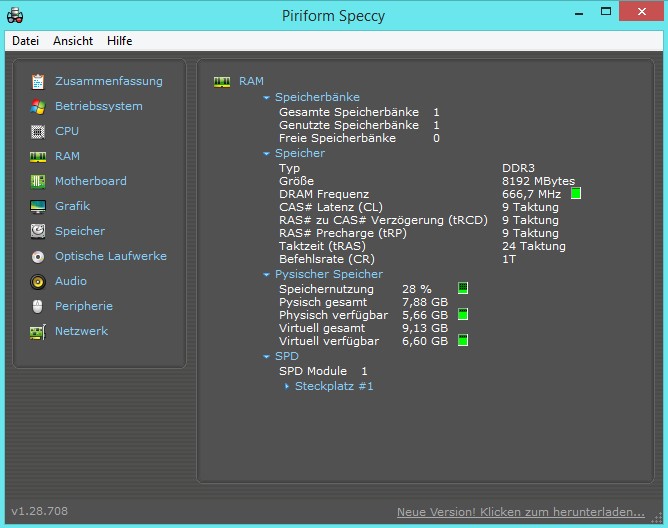
Task: Click the SPD Module row label
Action: 313,371
